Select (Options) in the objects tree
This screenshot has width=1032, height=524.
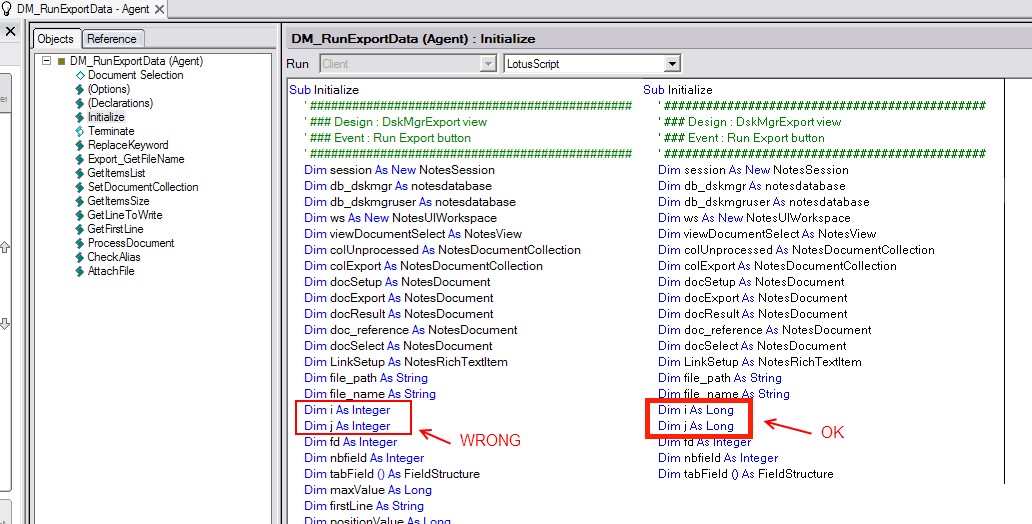109,89
